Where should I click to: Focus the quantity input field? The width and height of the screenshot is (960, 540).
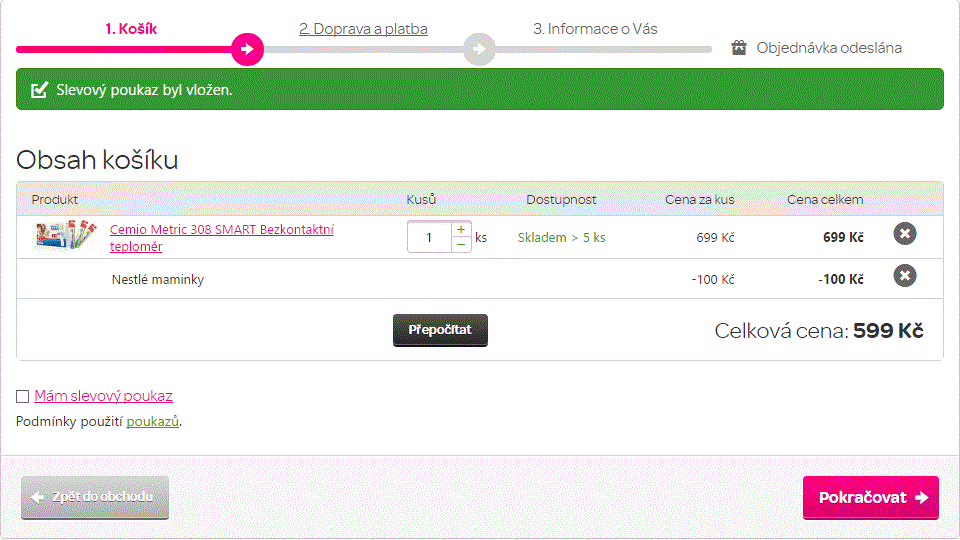tap(430, 237)
